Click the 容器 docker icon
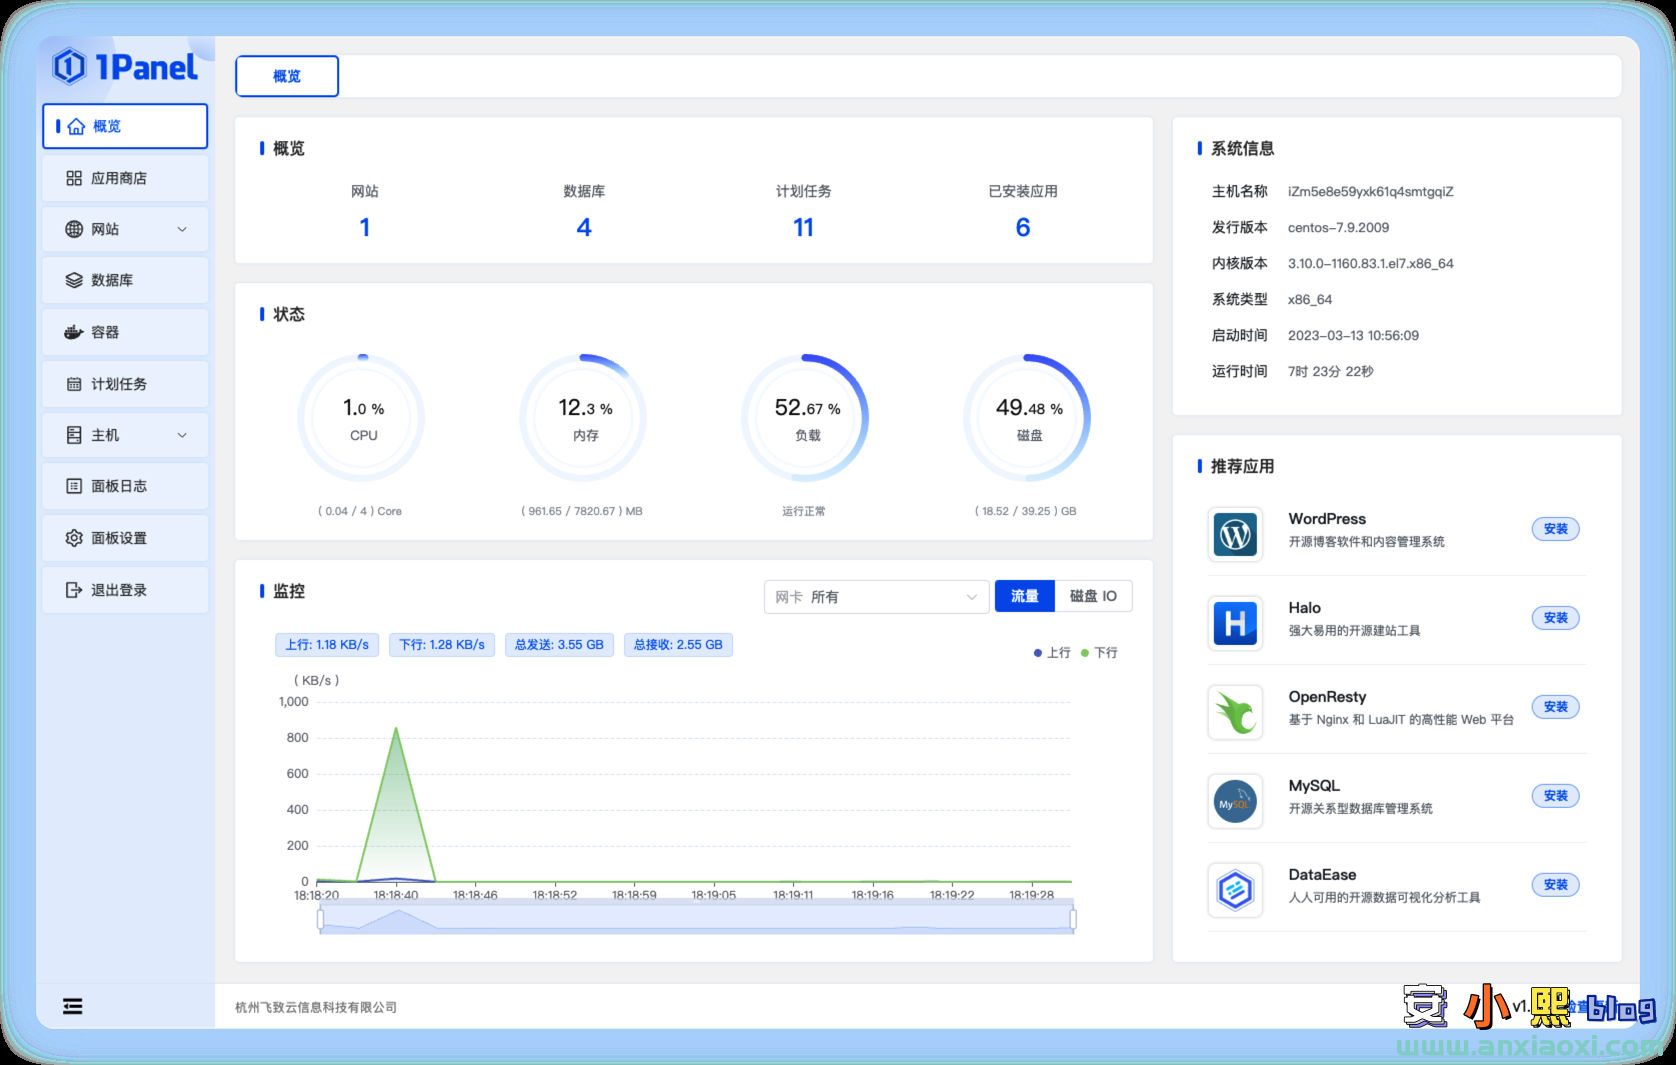1676x1065 pixels. coord(74,332)
